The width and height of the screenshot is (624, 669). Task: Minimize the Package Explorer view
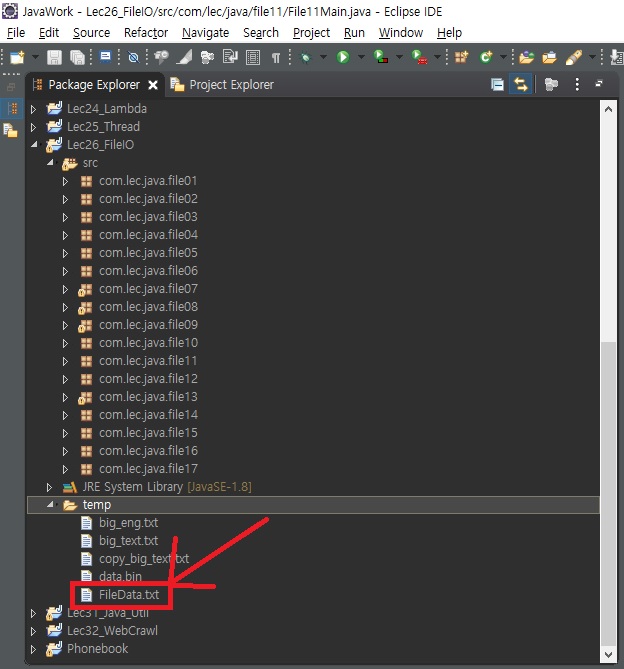599,84
